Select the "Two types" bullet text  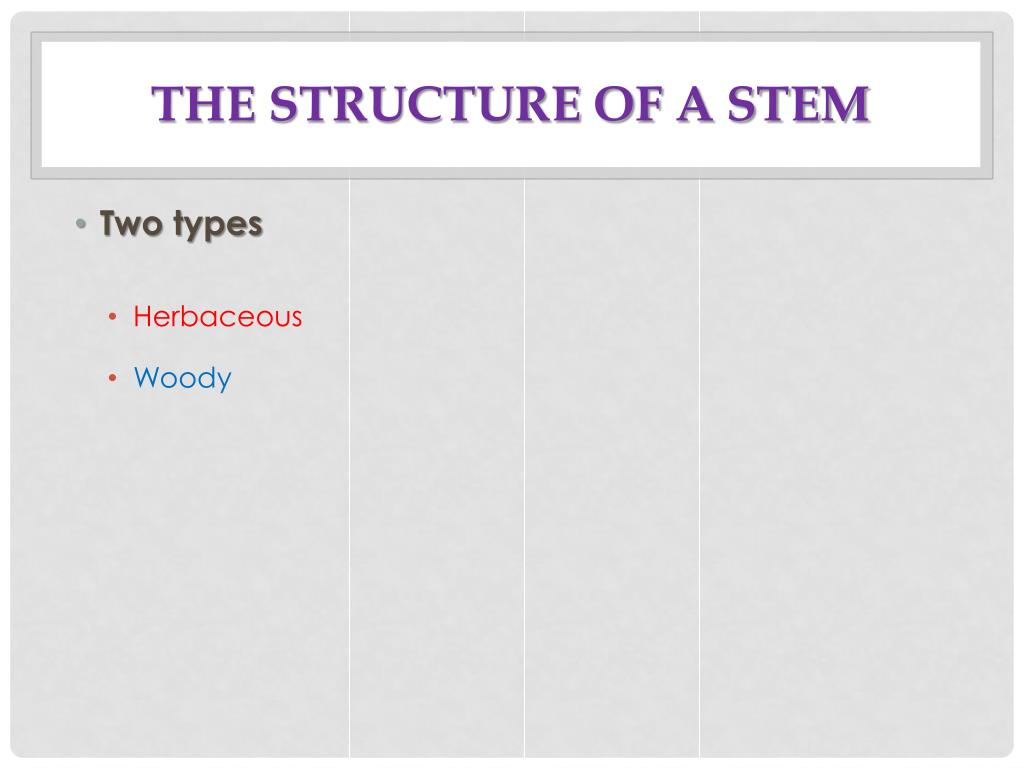pyautogui.click(x=181, y=224)
